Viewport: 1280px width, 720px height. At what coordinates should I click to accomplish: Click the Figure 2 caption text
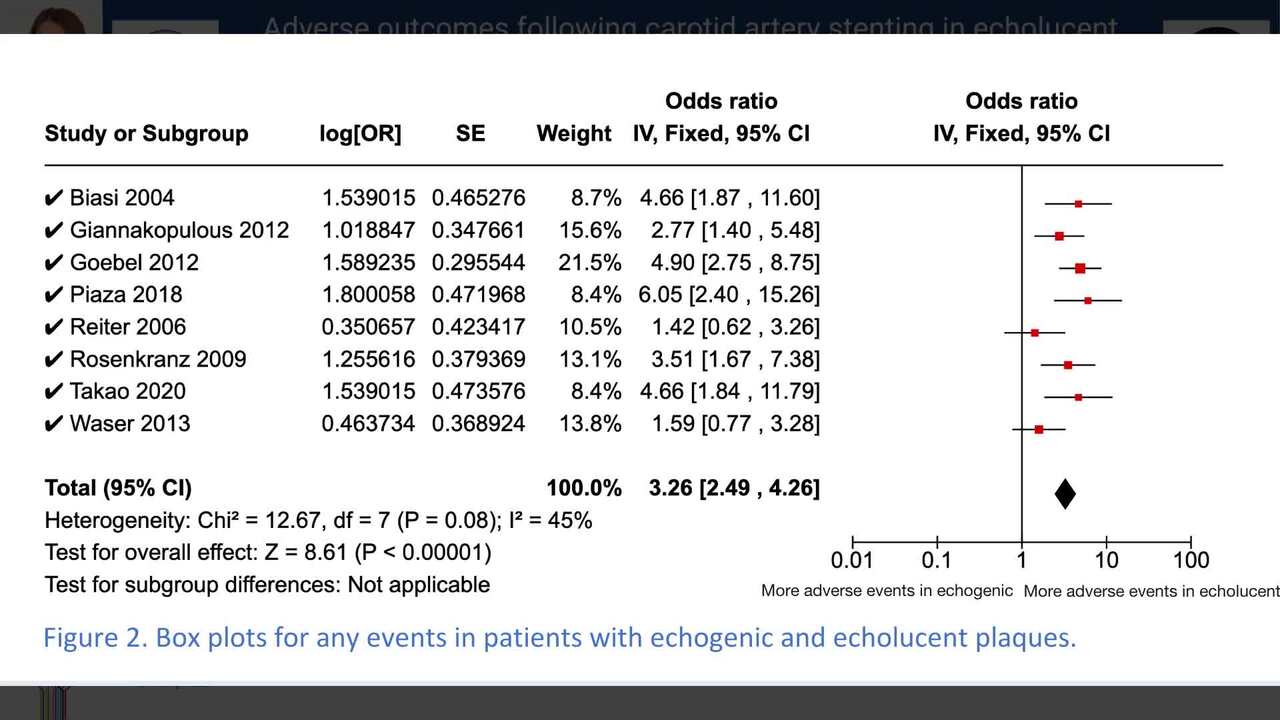[559, 638]
